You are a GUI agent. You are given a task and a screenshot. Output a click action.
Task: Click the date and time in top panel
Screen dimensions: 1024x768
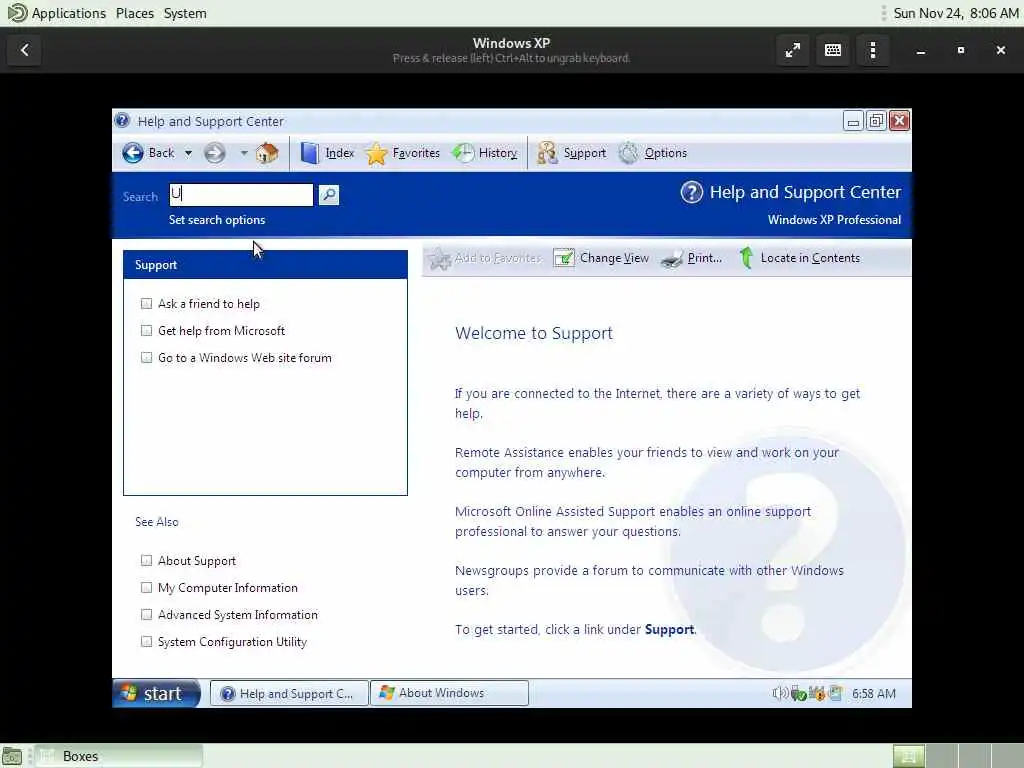pyautogui.click(x=955, y=13)
